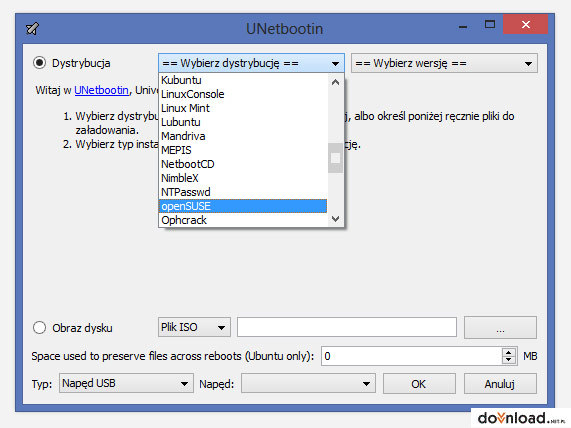Click the UNetbootin app icon in title bar
The height and width of the screenshot is (428, 571).
(32, 28)
